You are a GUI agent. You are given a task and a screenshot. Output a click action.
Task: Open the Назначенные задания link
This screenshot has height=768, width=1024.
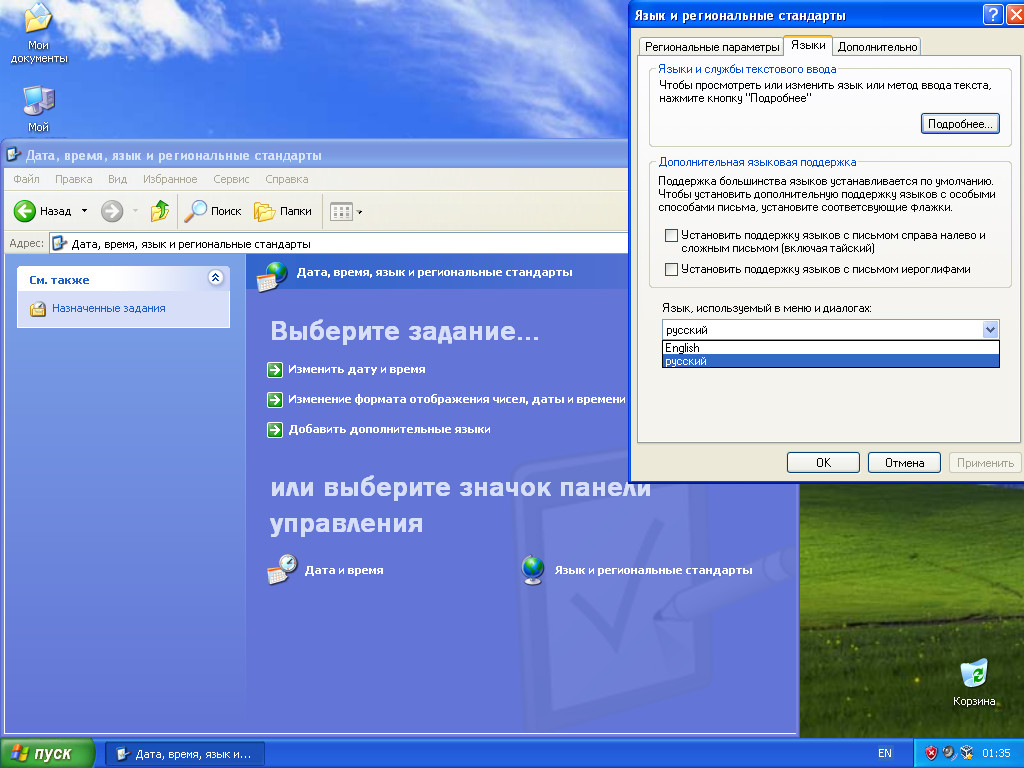click(108, 308)
